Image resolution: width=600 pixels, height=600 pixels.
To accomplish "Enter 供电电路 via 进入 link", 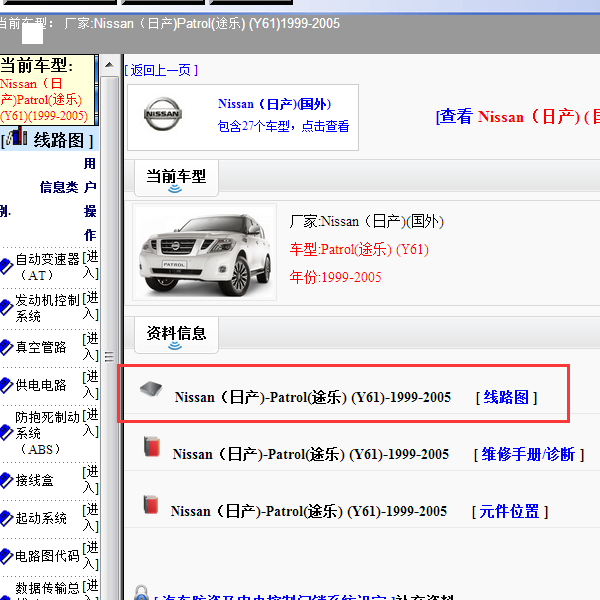I will tap(91, 385).
